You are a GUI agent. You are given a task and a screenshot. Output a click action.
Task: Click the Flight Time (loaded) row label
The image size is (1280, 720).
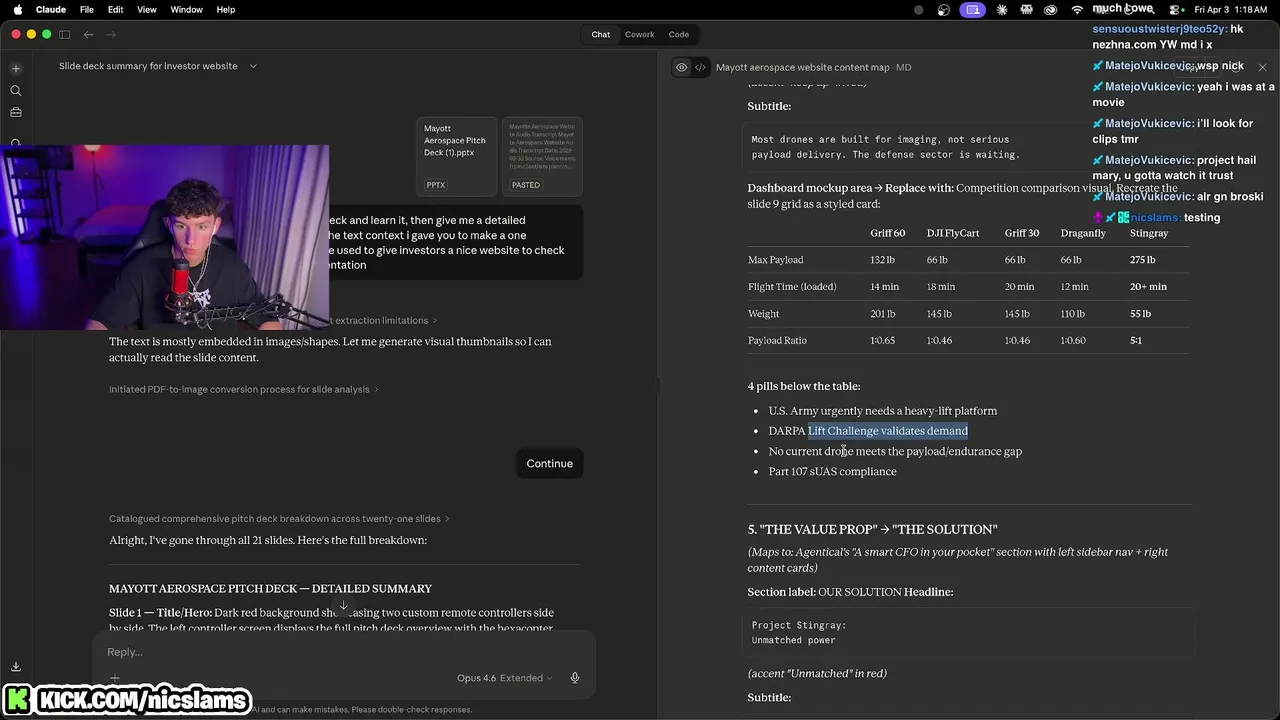(792, 287)
